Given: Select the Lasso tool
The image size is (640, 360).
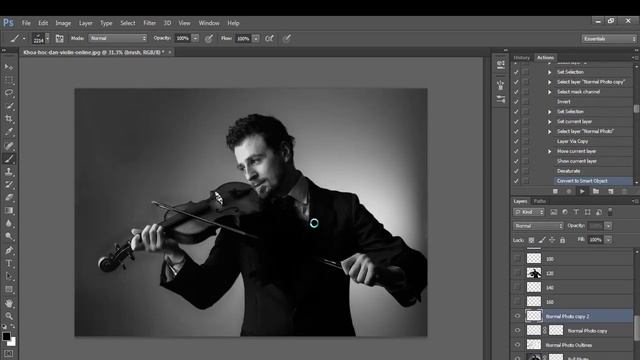Looking at the screenshot, I should (x=9, y=93).
